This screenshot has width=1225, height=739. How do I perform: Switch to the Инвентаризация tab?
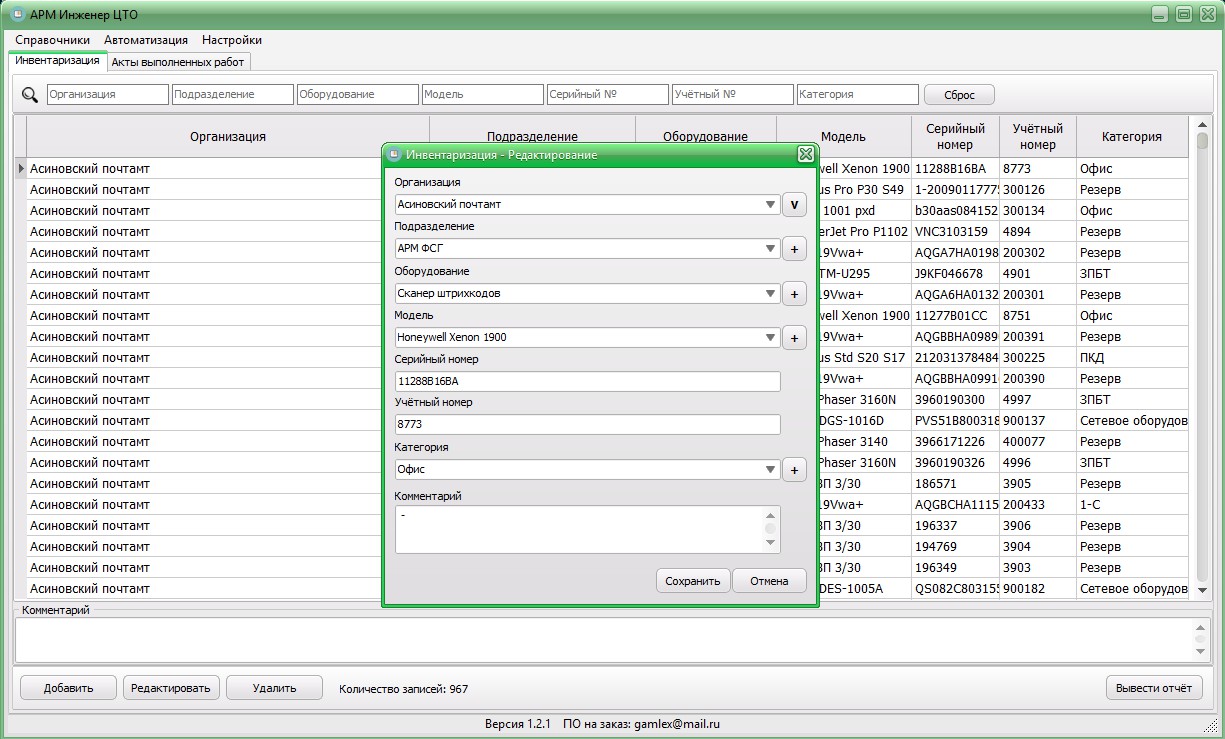tap(57, 61)
